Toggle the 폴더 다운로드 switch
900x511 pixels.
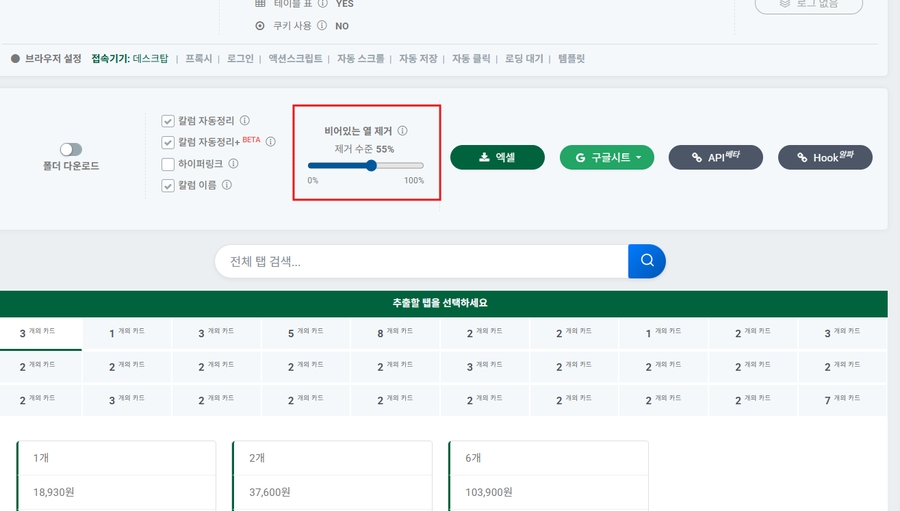pos(71,149)
